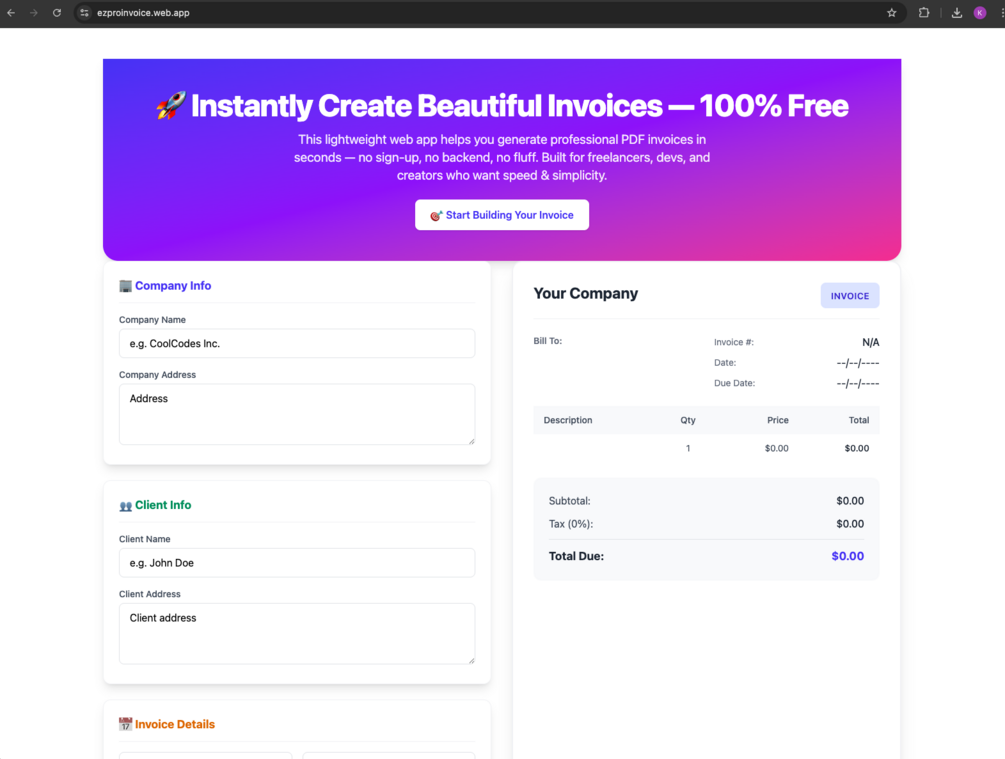Click the Invoice Details section heading
This screenshot has width=1005, height=759.
[174, 724]
